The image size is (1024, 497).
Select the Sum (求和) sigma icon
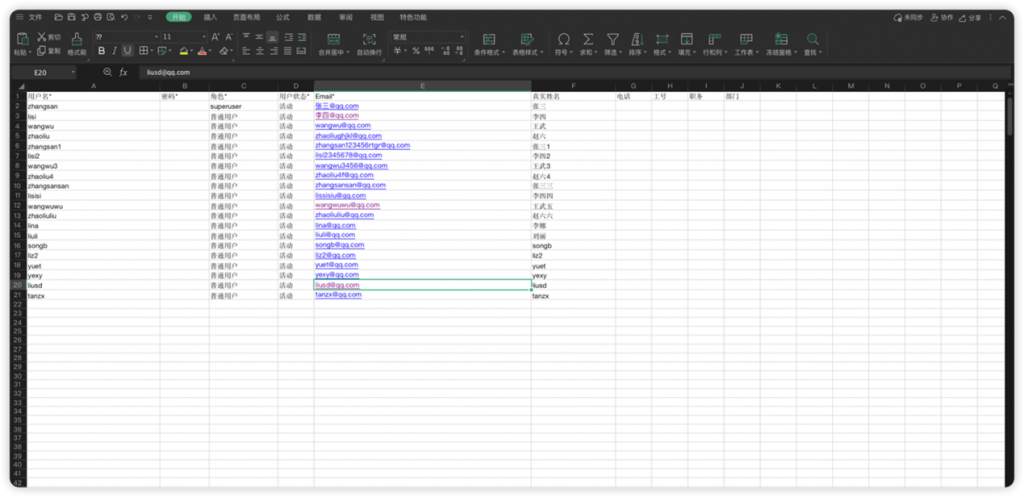[x=588, y=39]
